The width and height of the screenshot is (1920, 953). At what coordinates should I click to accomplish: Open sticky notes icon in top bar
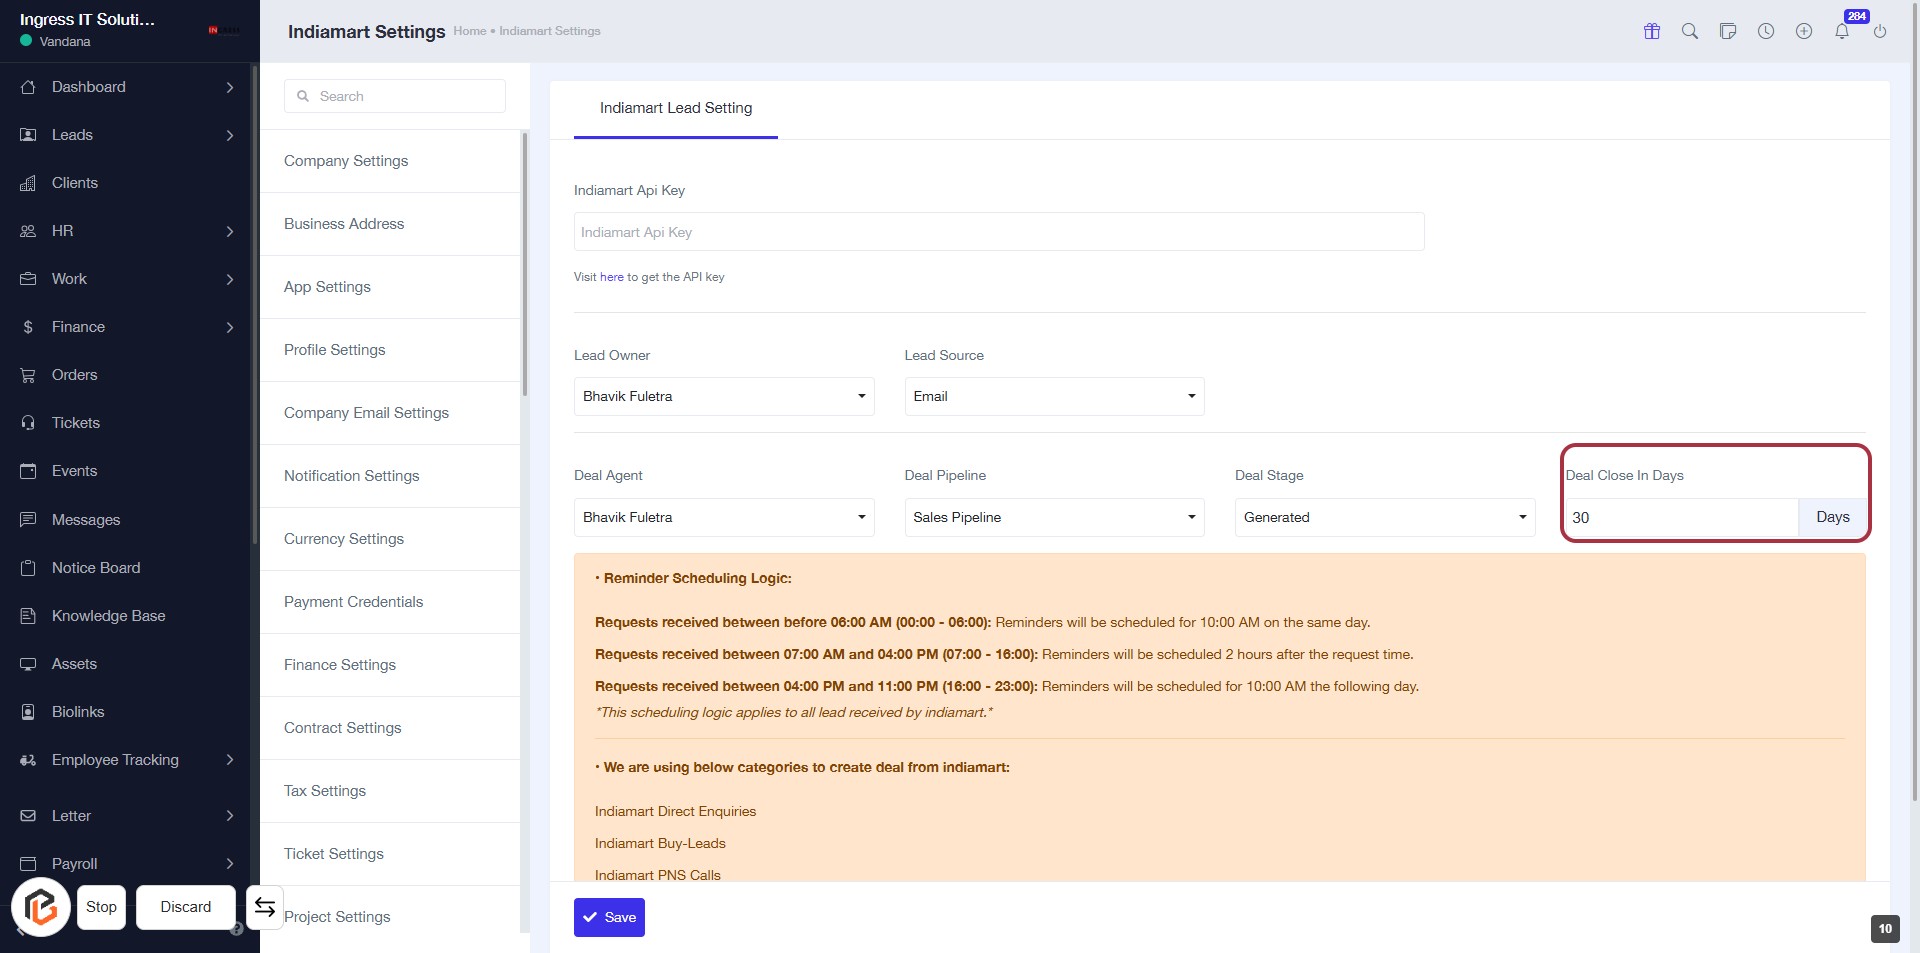(x=1728, y=31)
